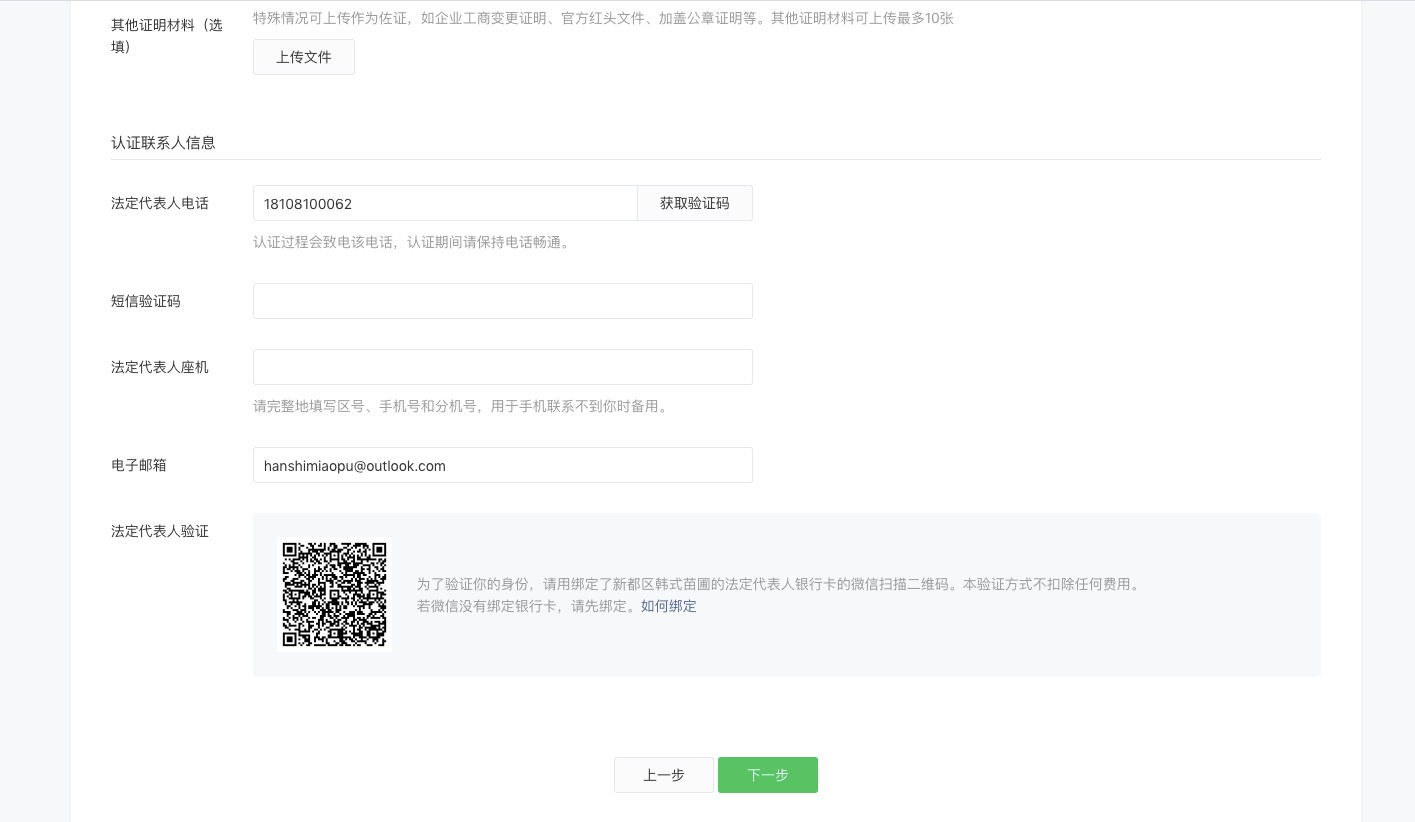Focus the 法定代表人电话 phone number field
Image resolution: width=1415 pixels, height=822 pixels.
(x=445, y=203)
